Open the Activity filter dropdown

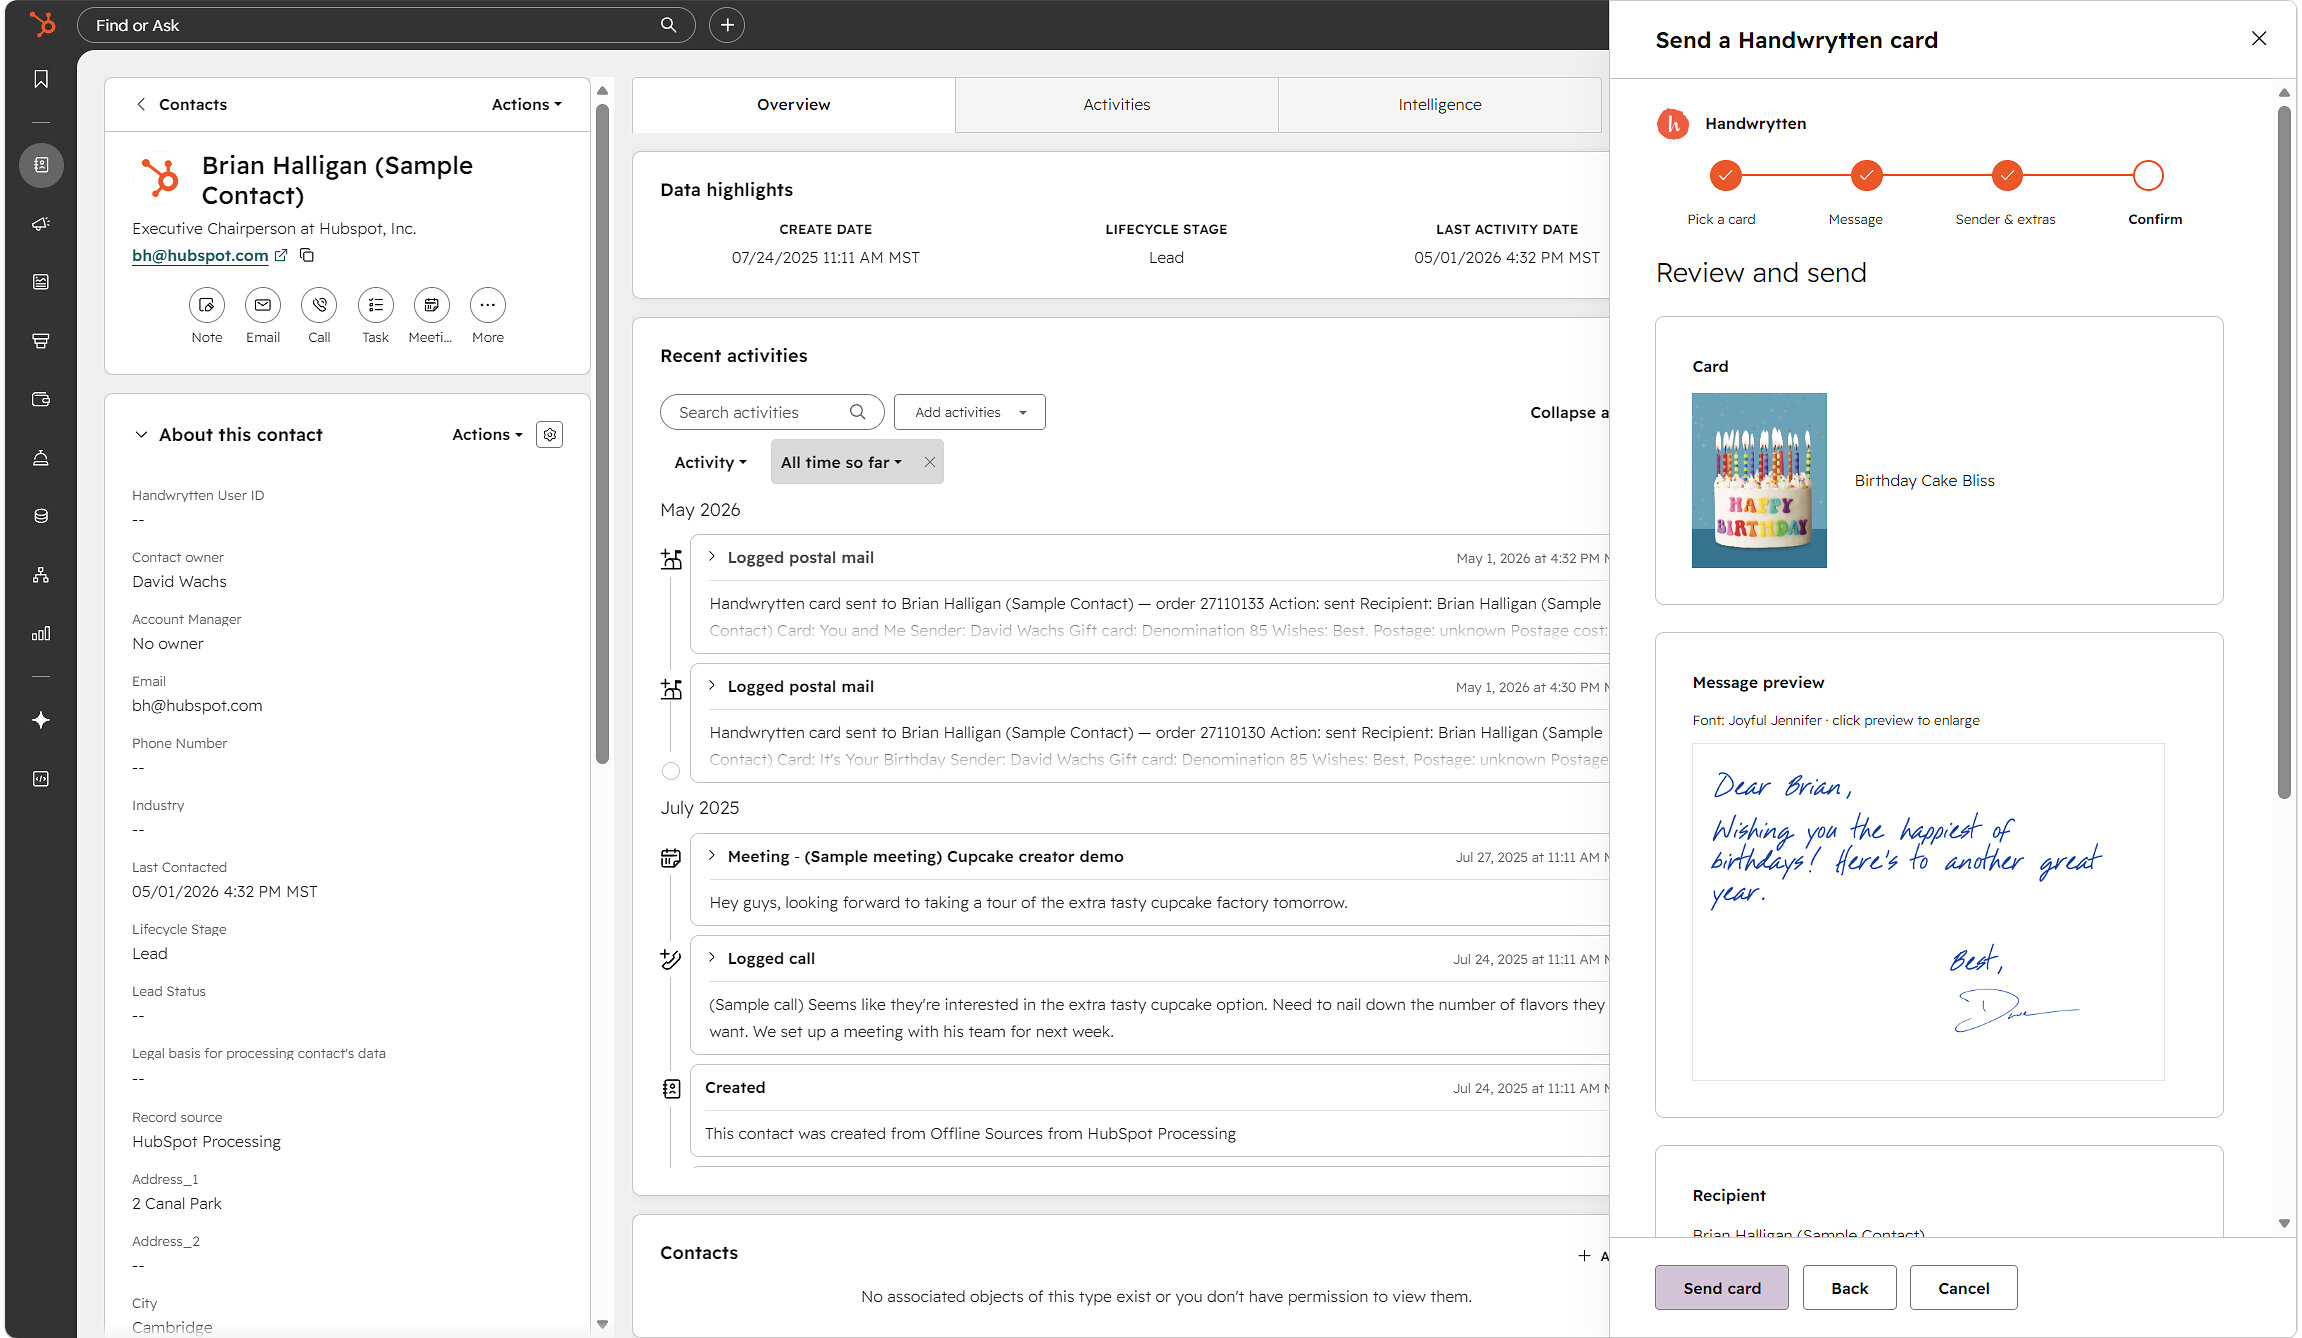coord(711,462)
